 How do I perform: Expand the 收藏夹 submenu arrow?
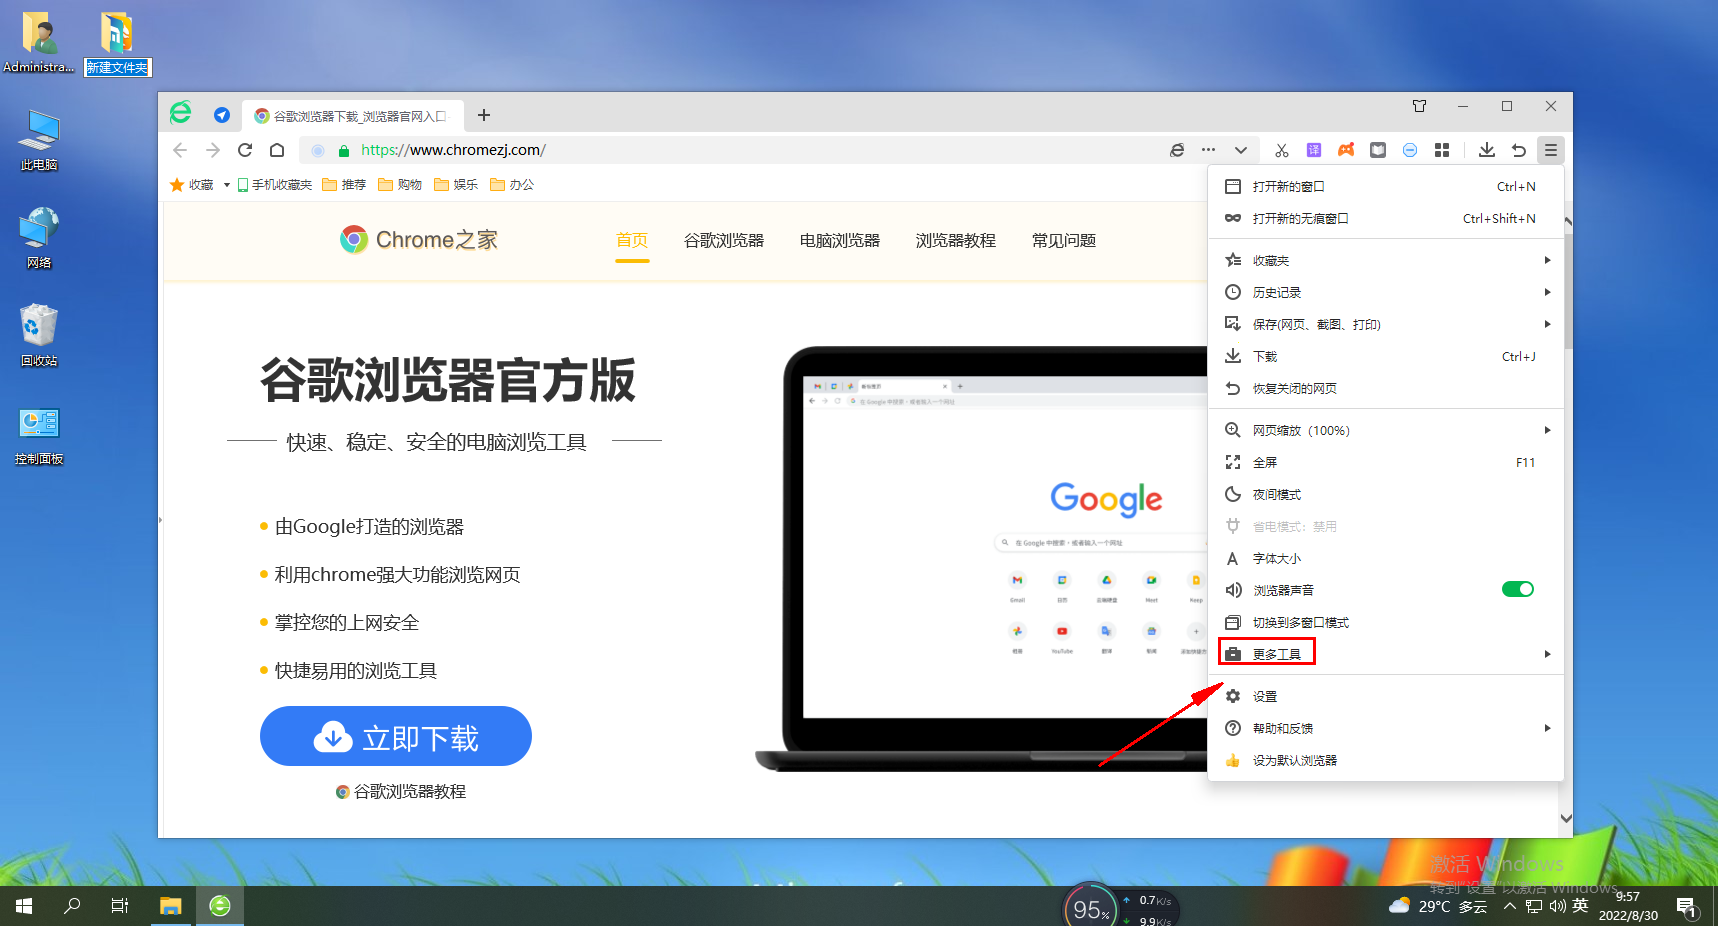pos(1546,259)
